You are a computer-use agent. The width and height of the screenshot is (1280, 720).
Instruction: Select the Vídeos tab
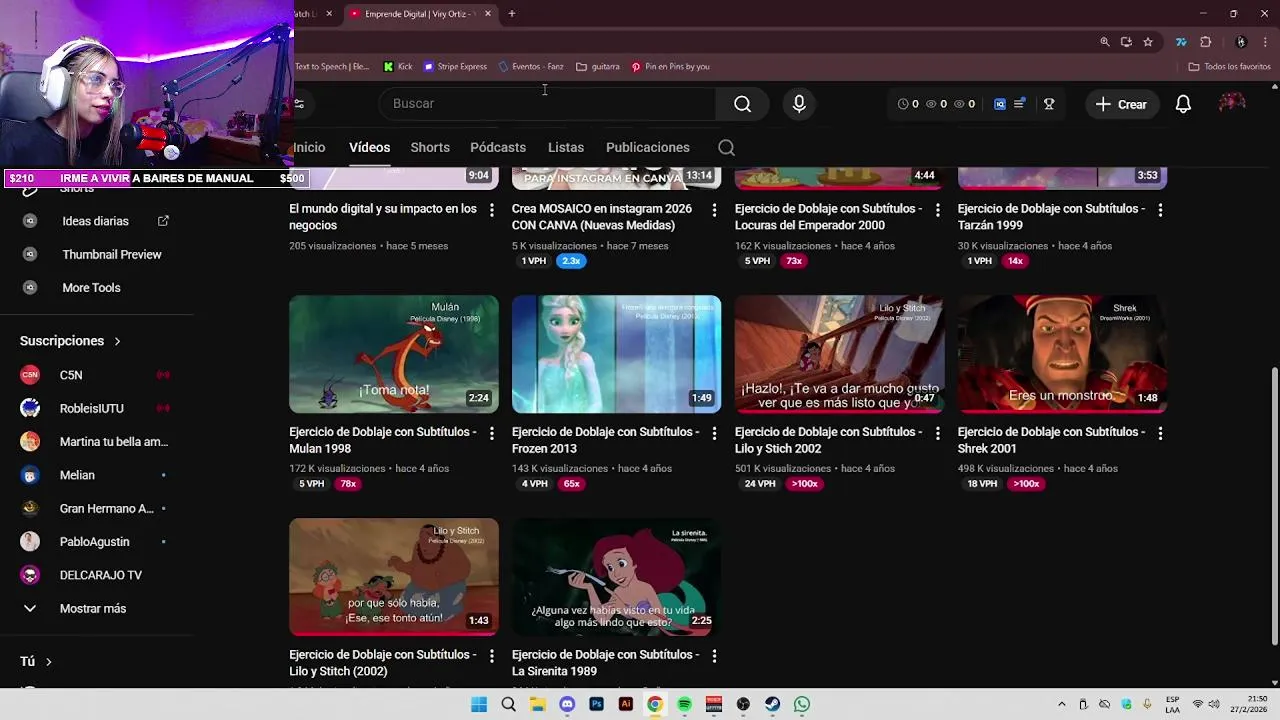coord(369,147)
